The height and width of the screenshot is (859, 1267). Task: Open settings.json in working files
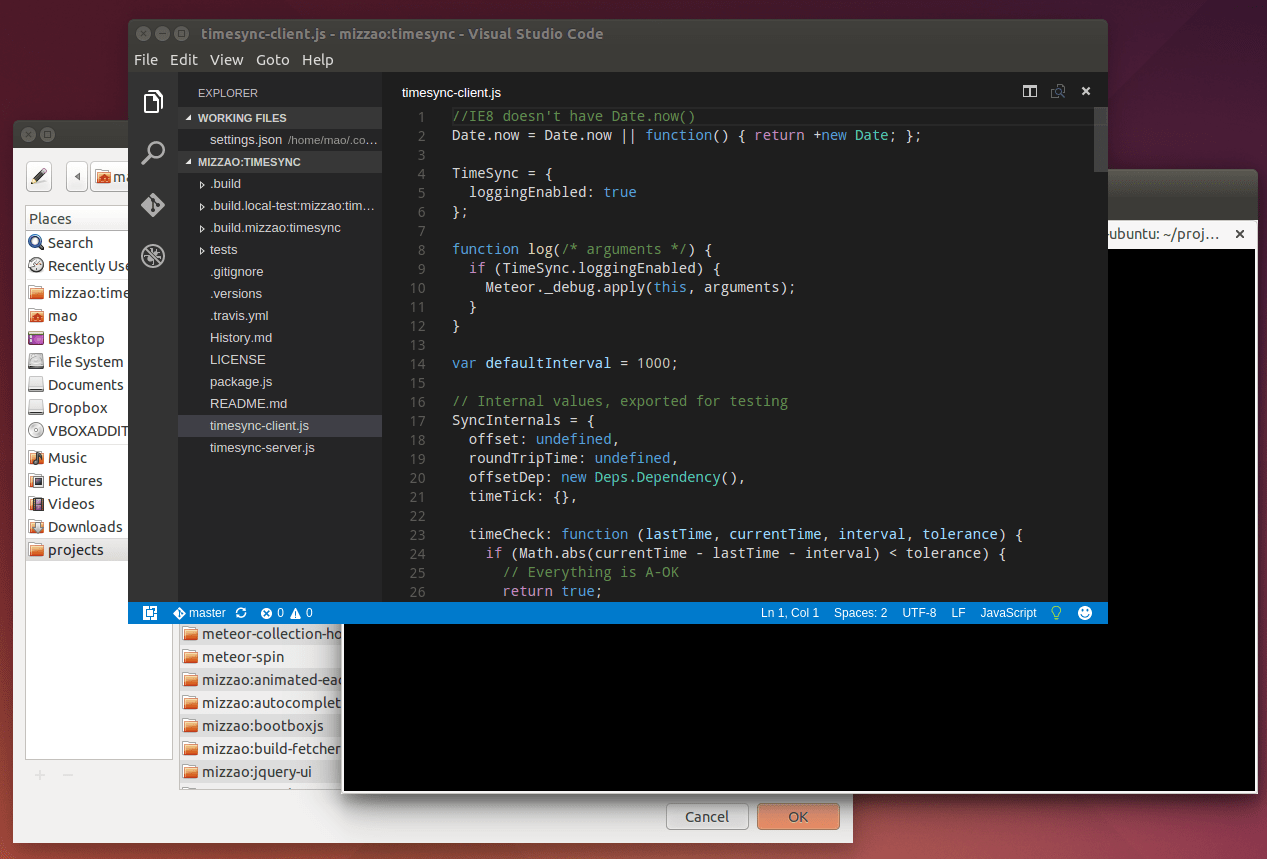point(280,140)
